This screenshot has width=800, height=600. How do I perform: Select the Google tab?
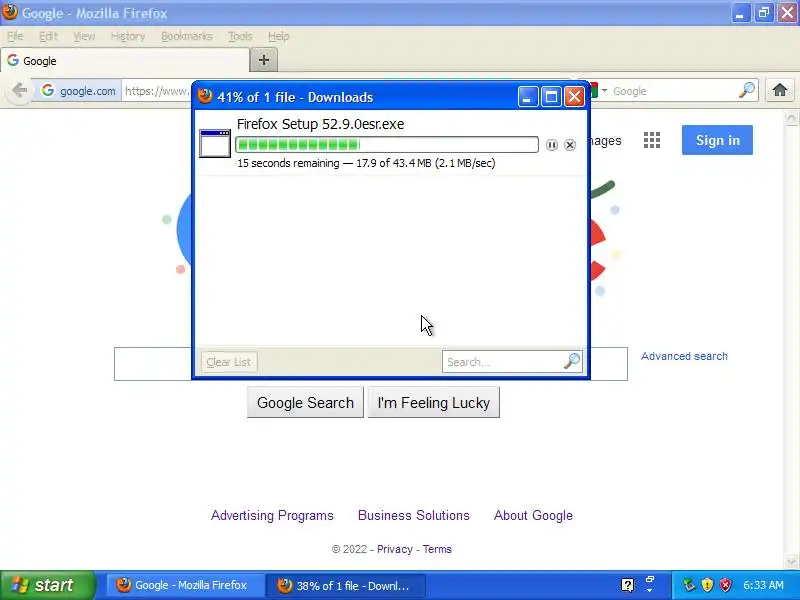(125, 61)
